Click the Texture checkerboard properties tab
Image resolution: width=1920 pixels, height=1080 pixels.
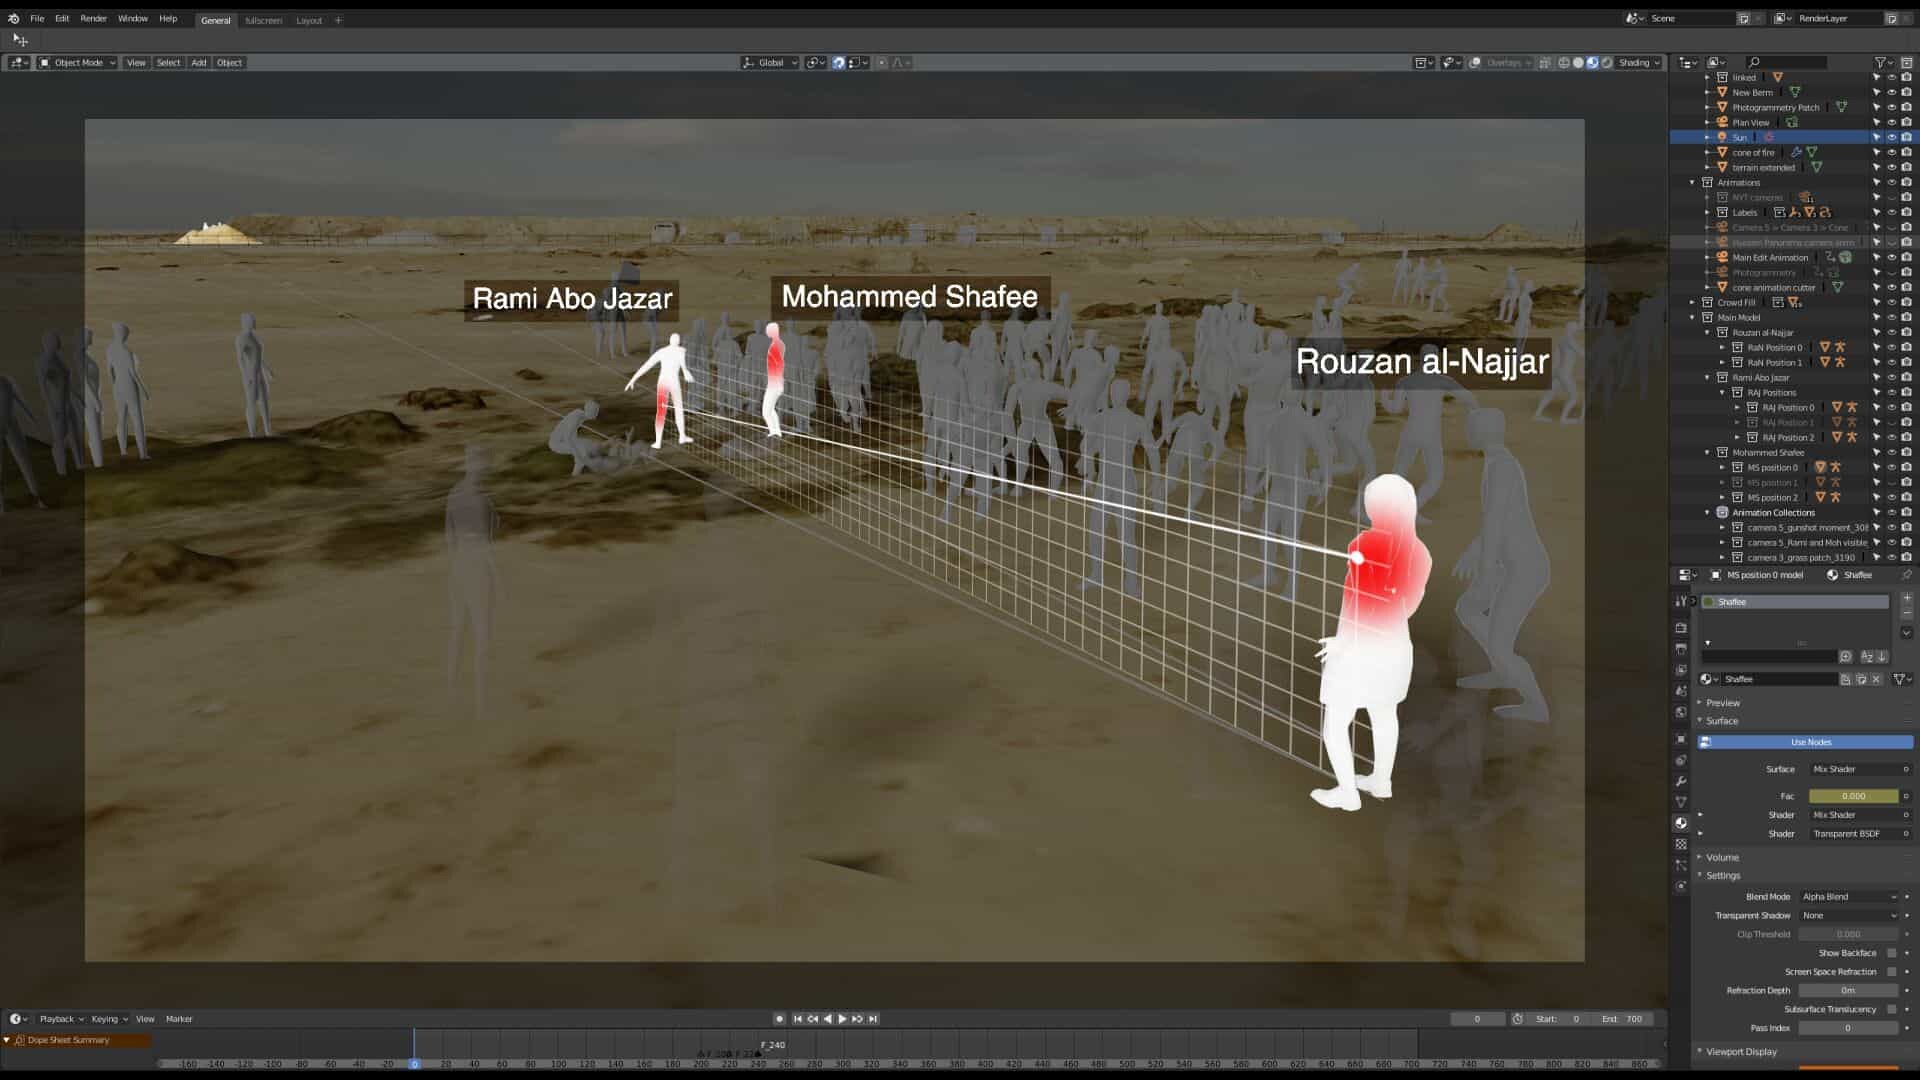tap(1681, 844)
